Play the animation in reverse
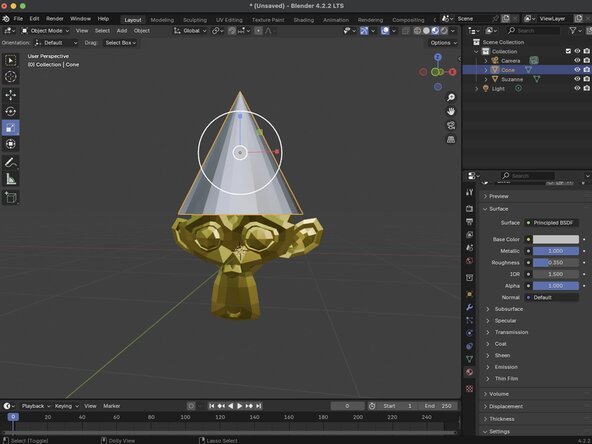 tap(230, 406)
